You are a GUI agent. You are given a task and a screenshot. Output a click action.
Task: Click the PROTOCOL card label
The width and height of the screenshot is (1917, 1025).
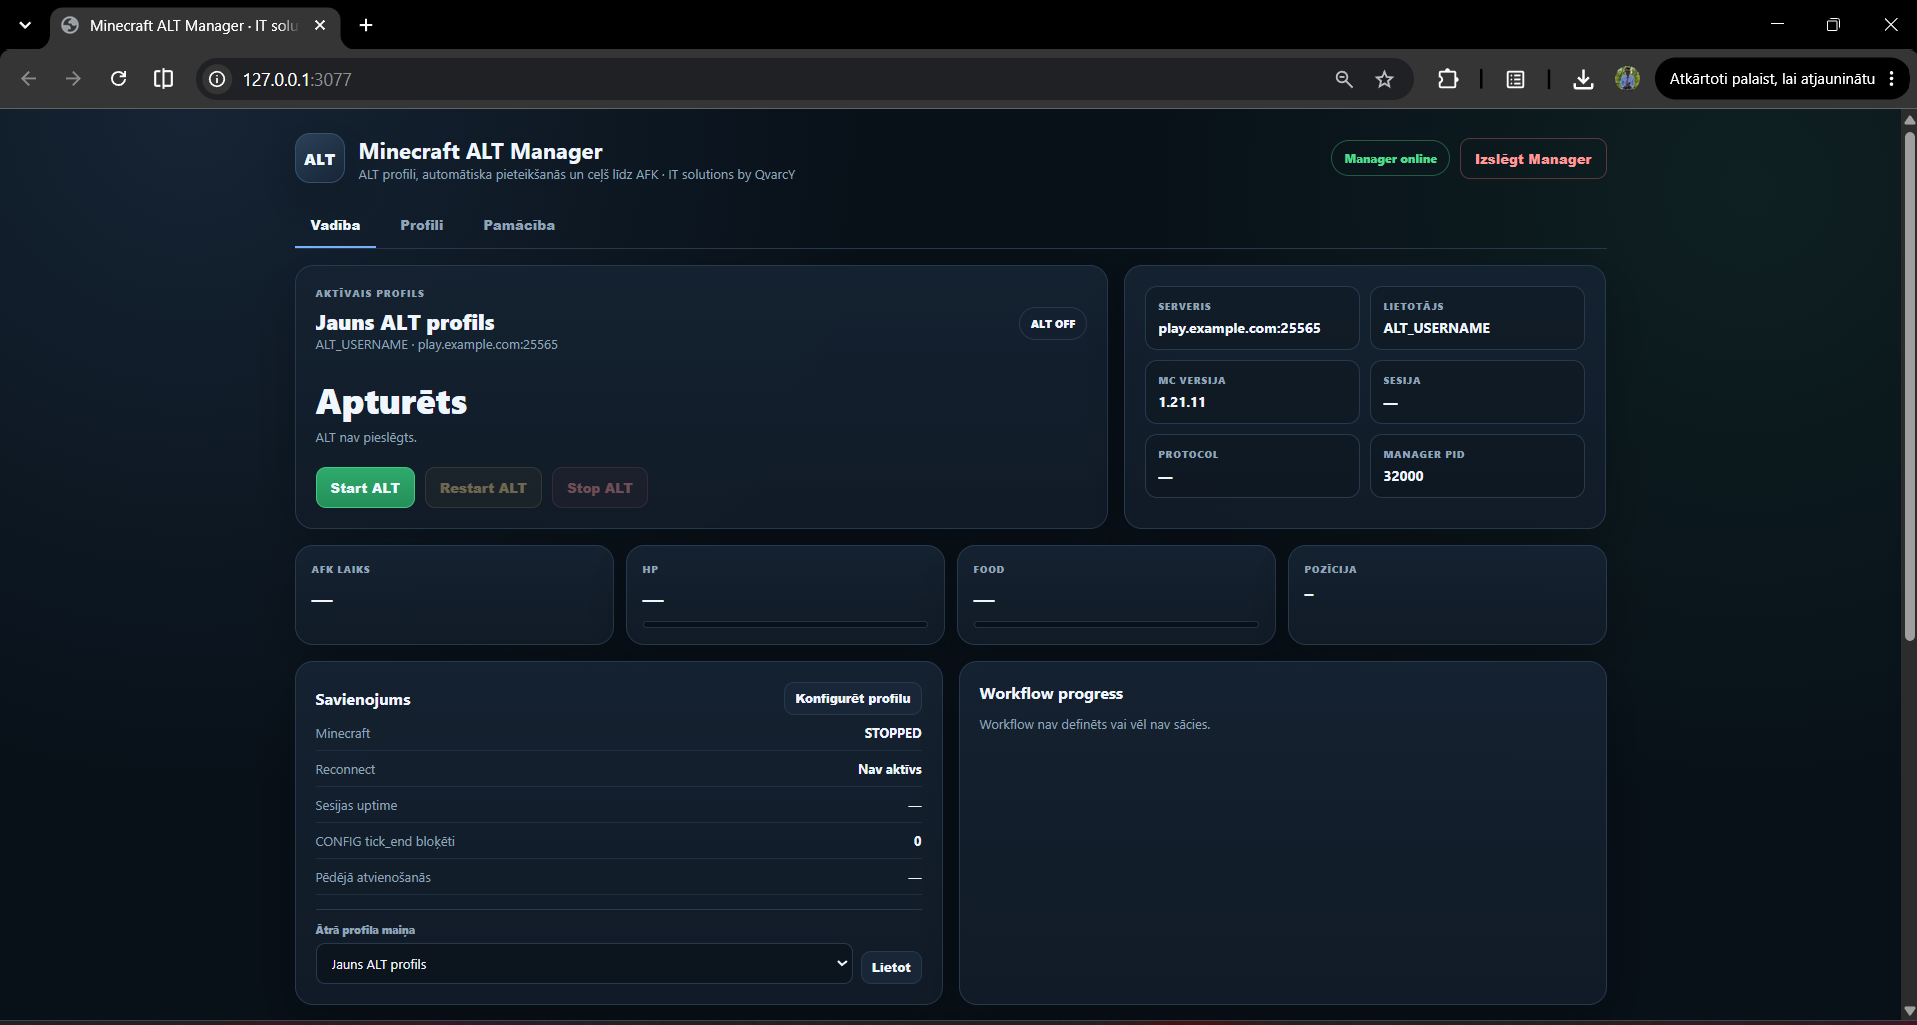(x=1188, y=454)
